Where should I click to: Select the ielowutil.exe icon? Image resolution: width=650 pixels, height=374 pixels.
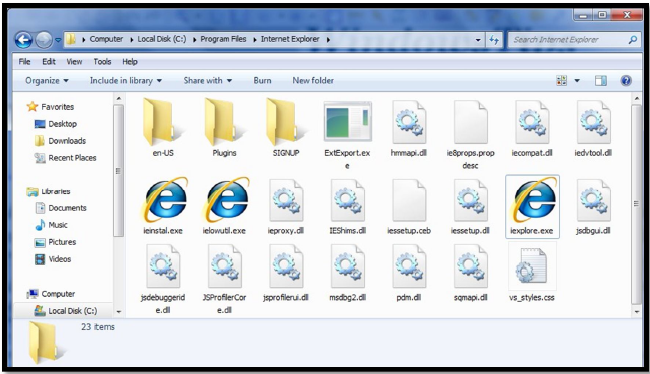[226, 200]
